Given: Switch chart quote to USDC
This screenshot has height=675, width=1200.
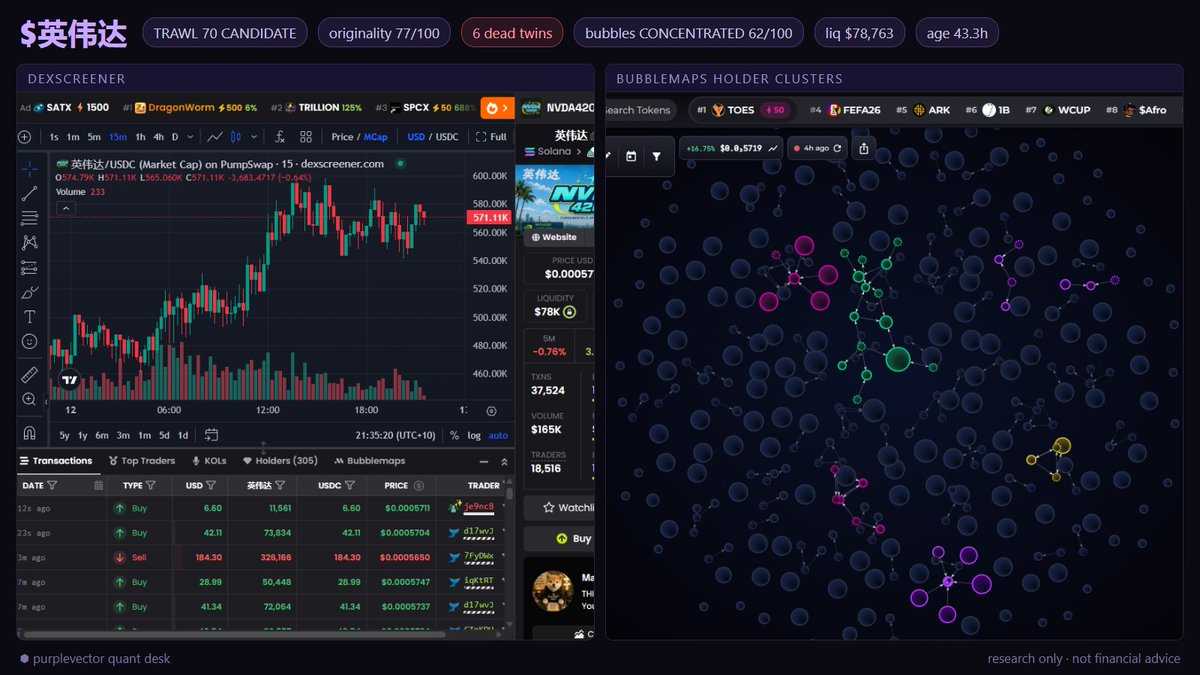Looking at the screenshot, I should 447,137.
